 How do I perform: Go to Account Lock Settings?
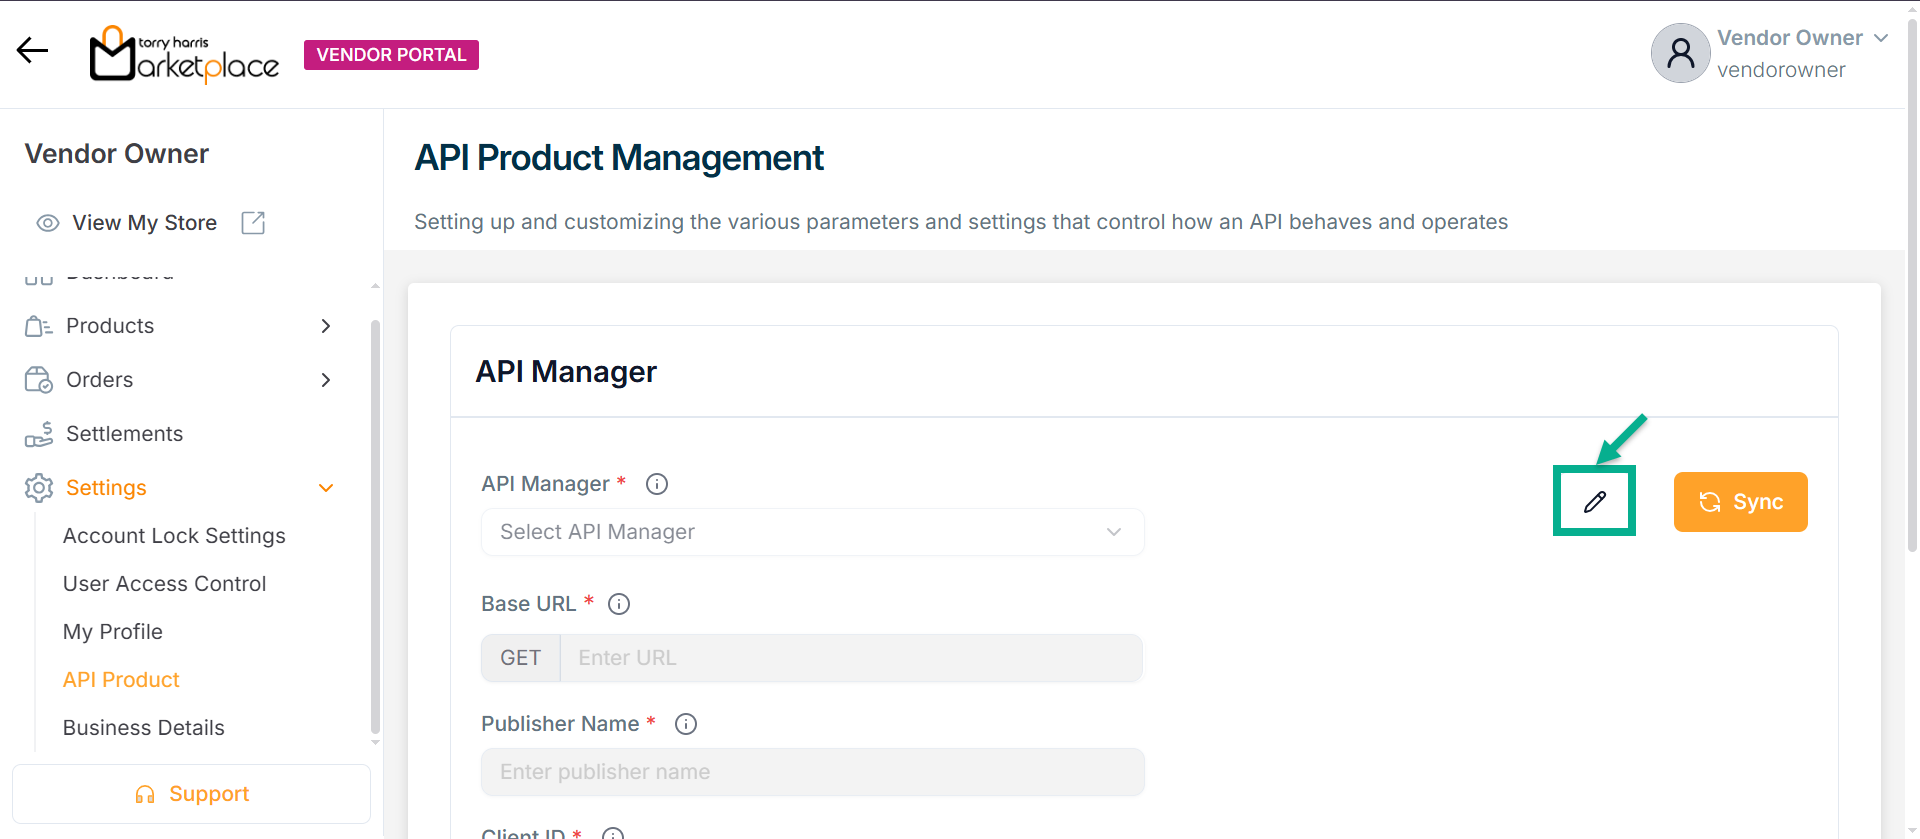174,536
